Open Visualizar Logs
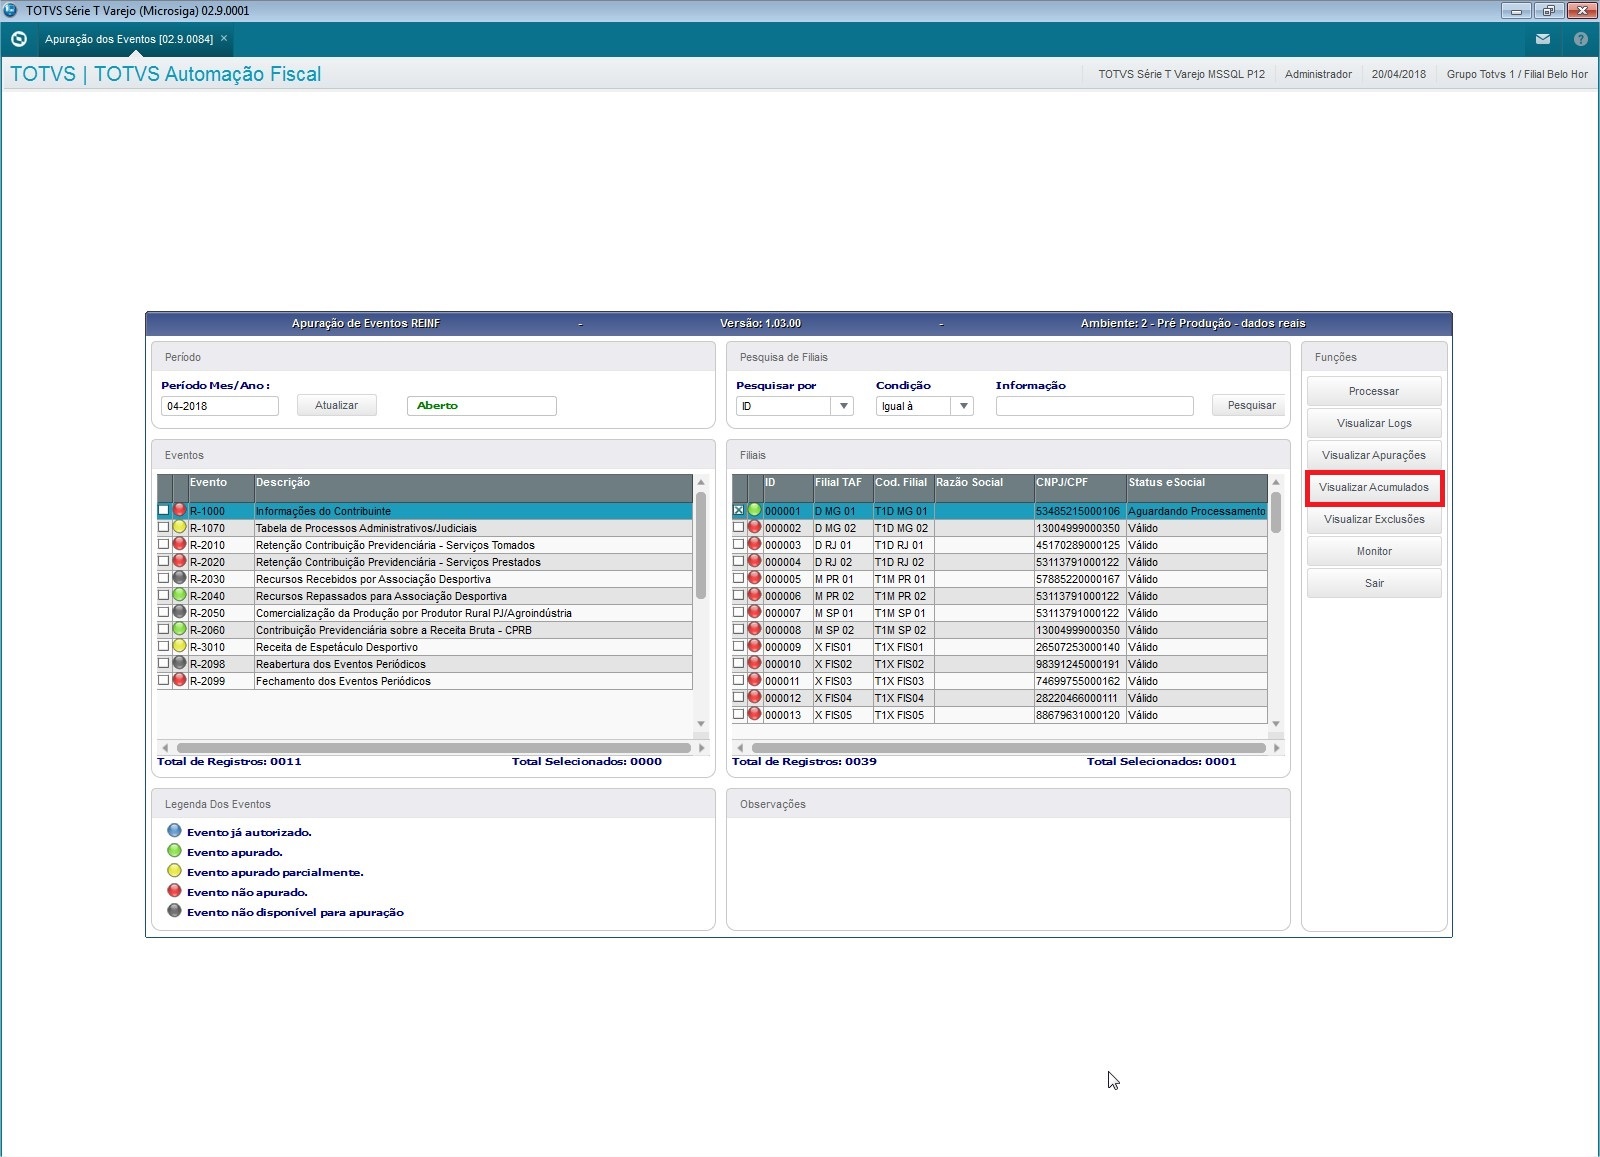1600x1157 pixels. tap(1374, 423)
